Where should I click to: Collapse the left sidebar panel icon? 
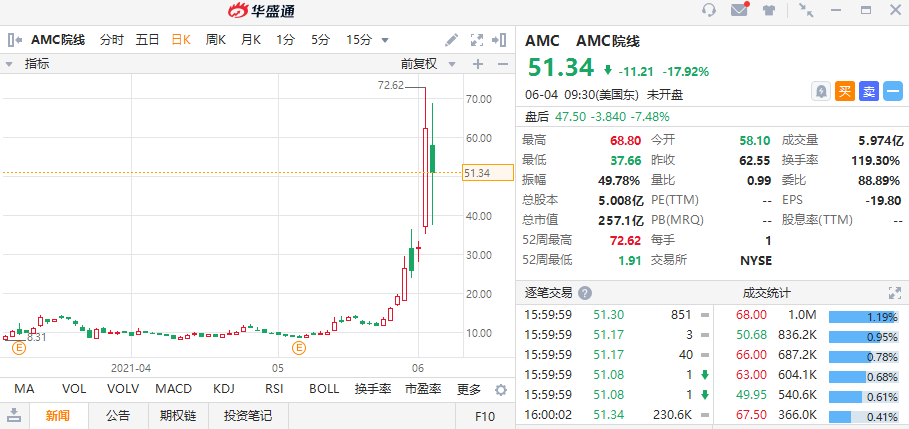14,40
